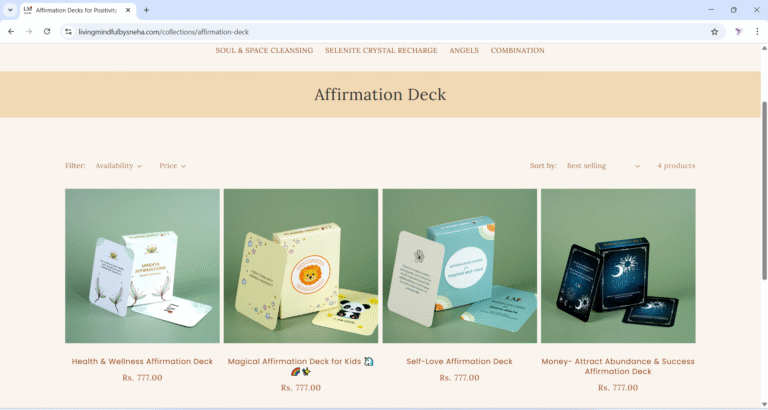Click the browser back arrow
The width and height of the screenshot is (768, 410).
11,31
